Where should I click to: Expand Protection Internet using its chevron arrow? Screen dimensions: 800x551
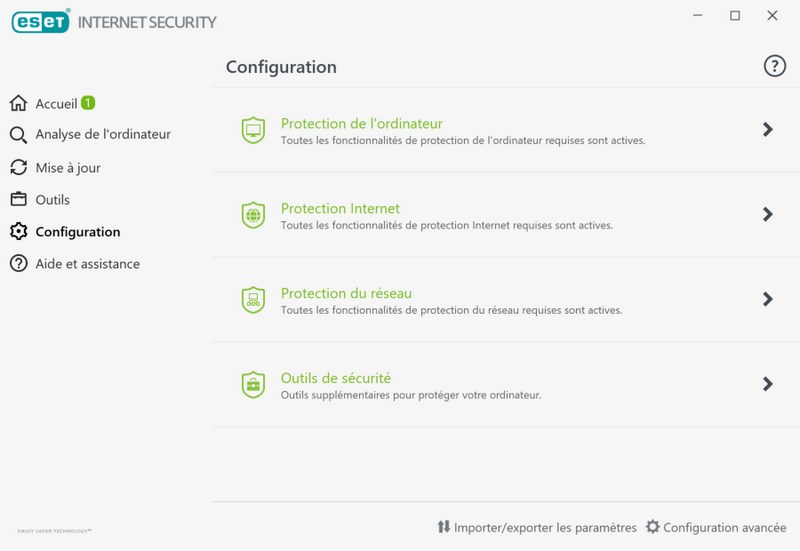point(767,214)
